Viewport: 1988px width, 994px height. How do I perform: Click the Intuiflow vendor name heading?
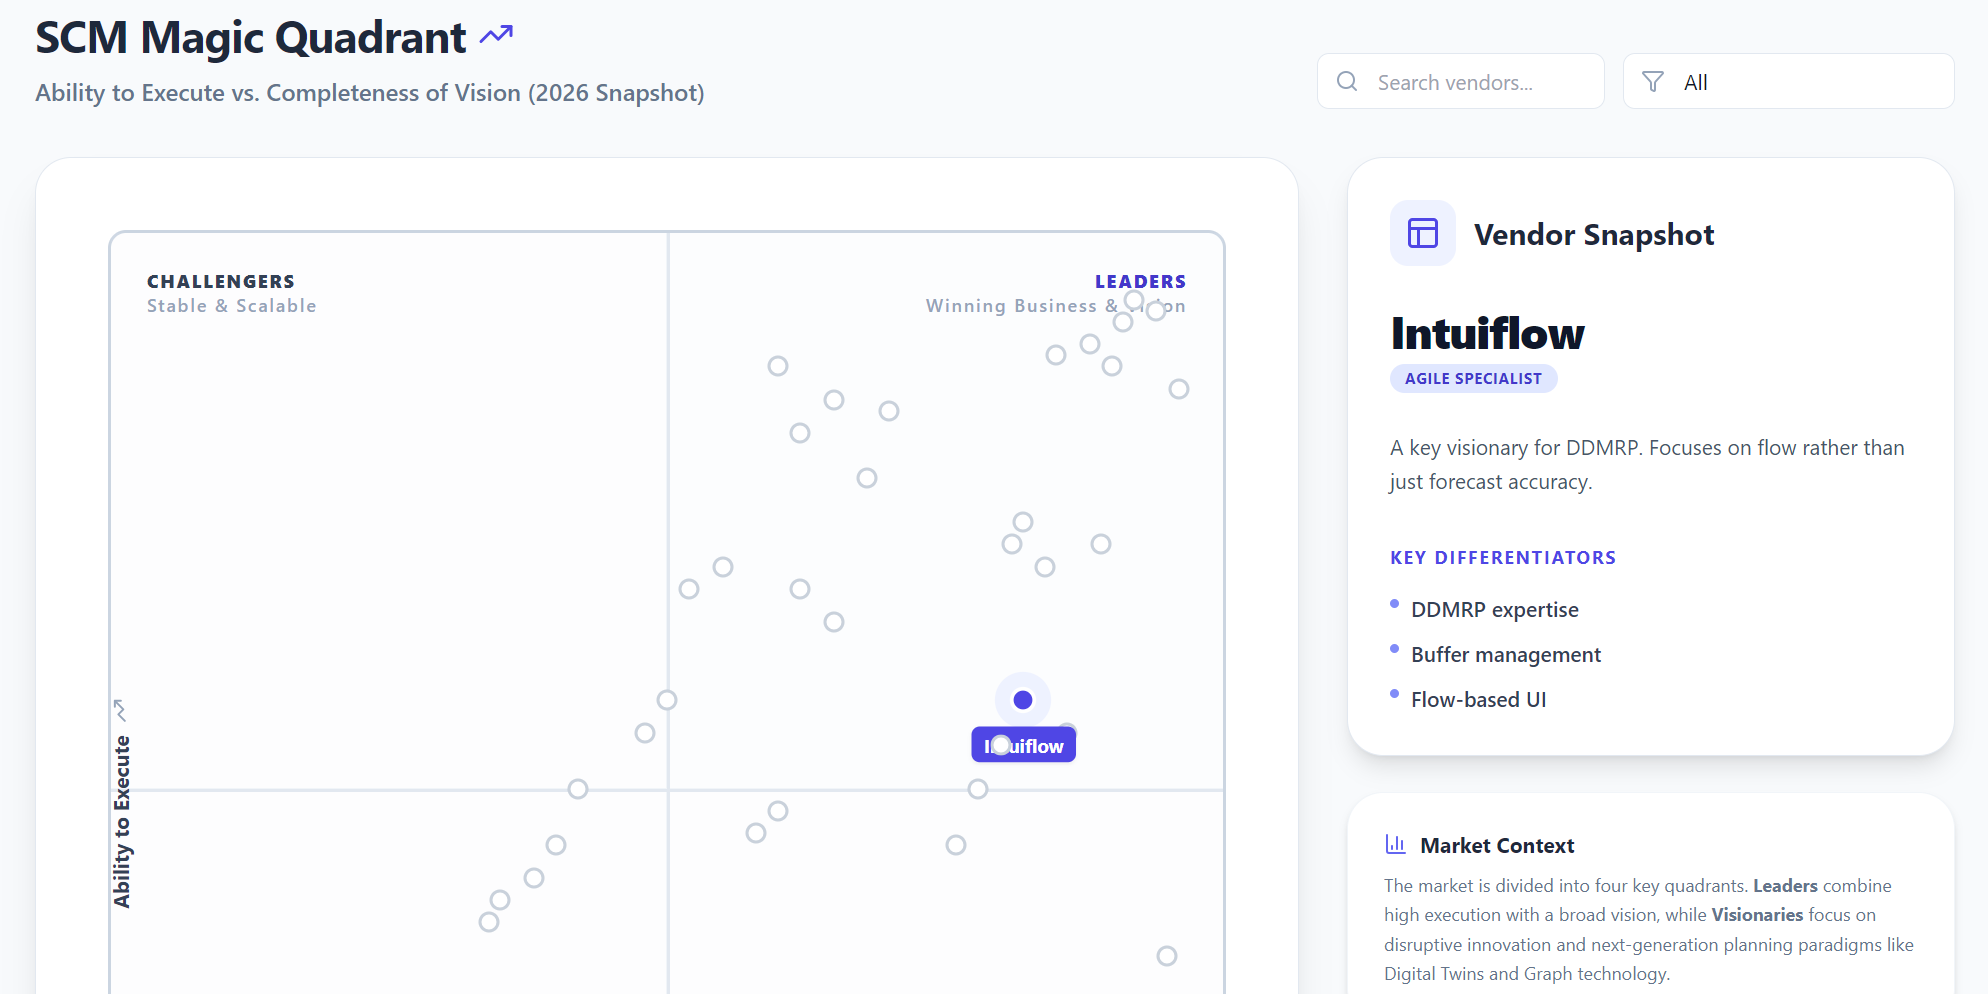pos(1487,334)
